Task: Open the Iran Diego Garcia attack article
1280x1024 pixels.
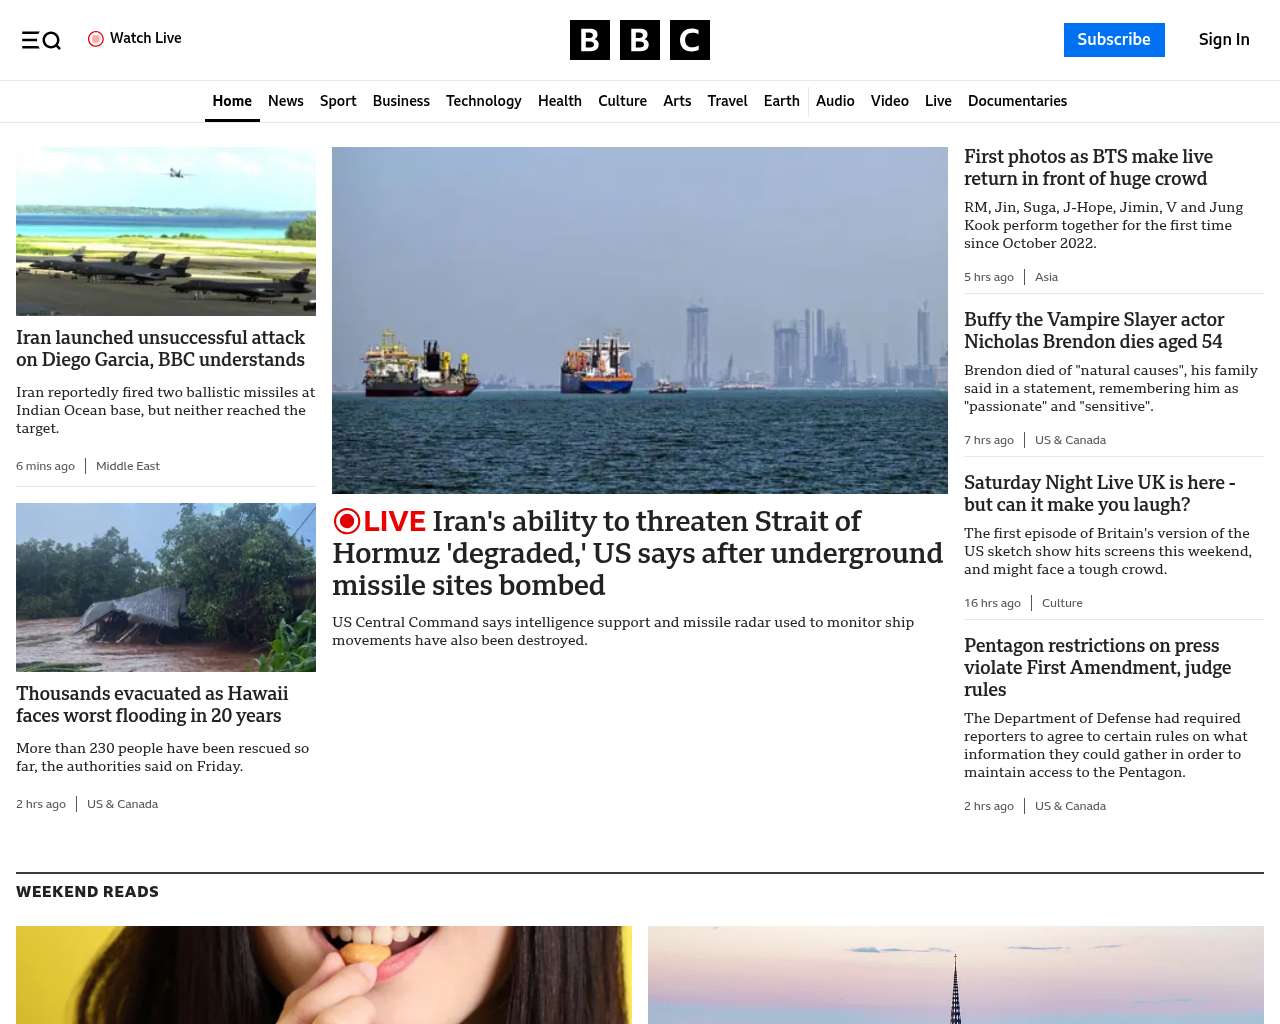Action: tap(160, 349)
